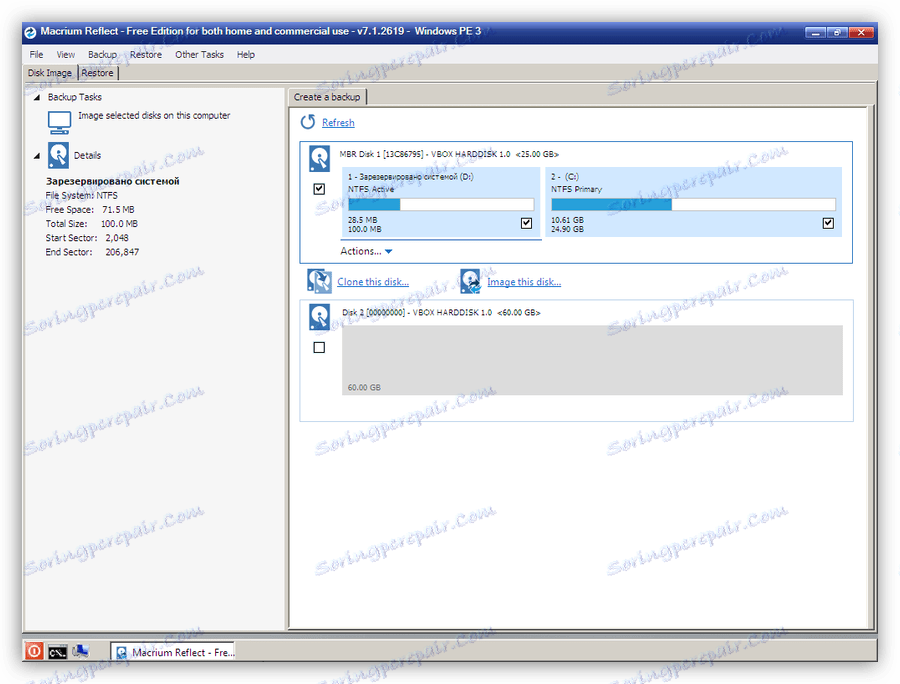Click partition 2 (C:) usage bar
The image size is (900, 684).
(693, 204)
